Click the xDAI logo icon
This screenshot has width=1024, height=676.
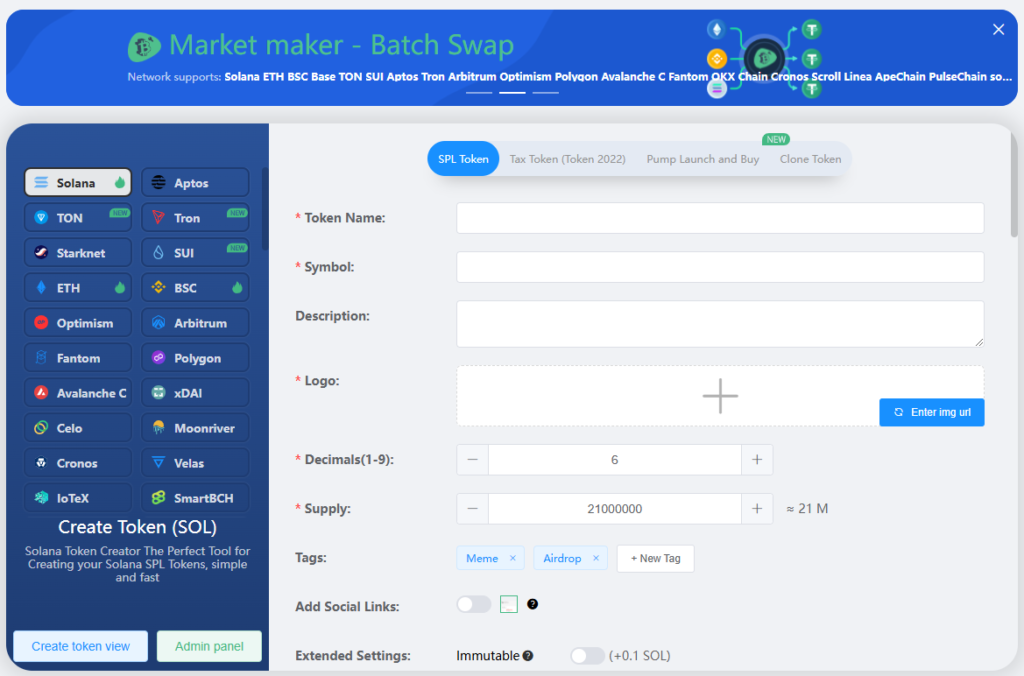click(158, 393)
